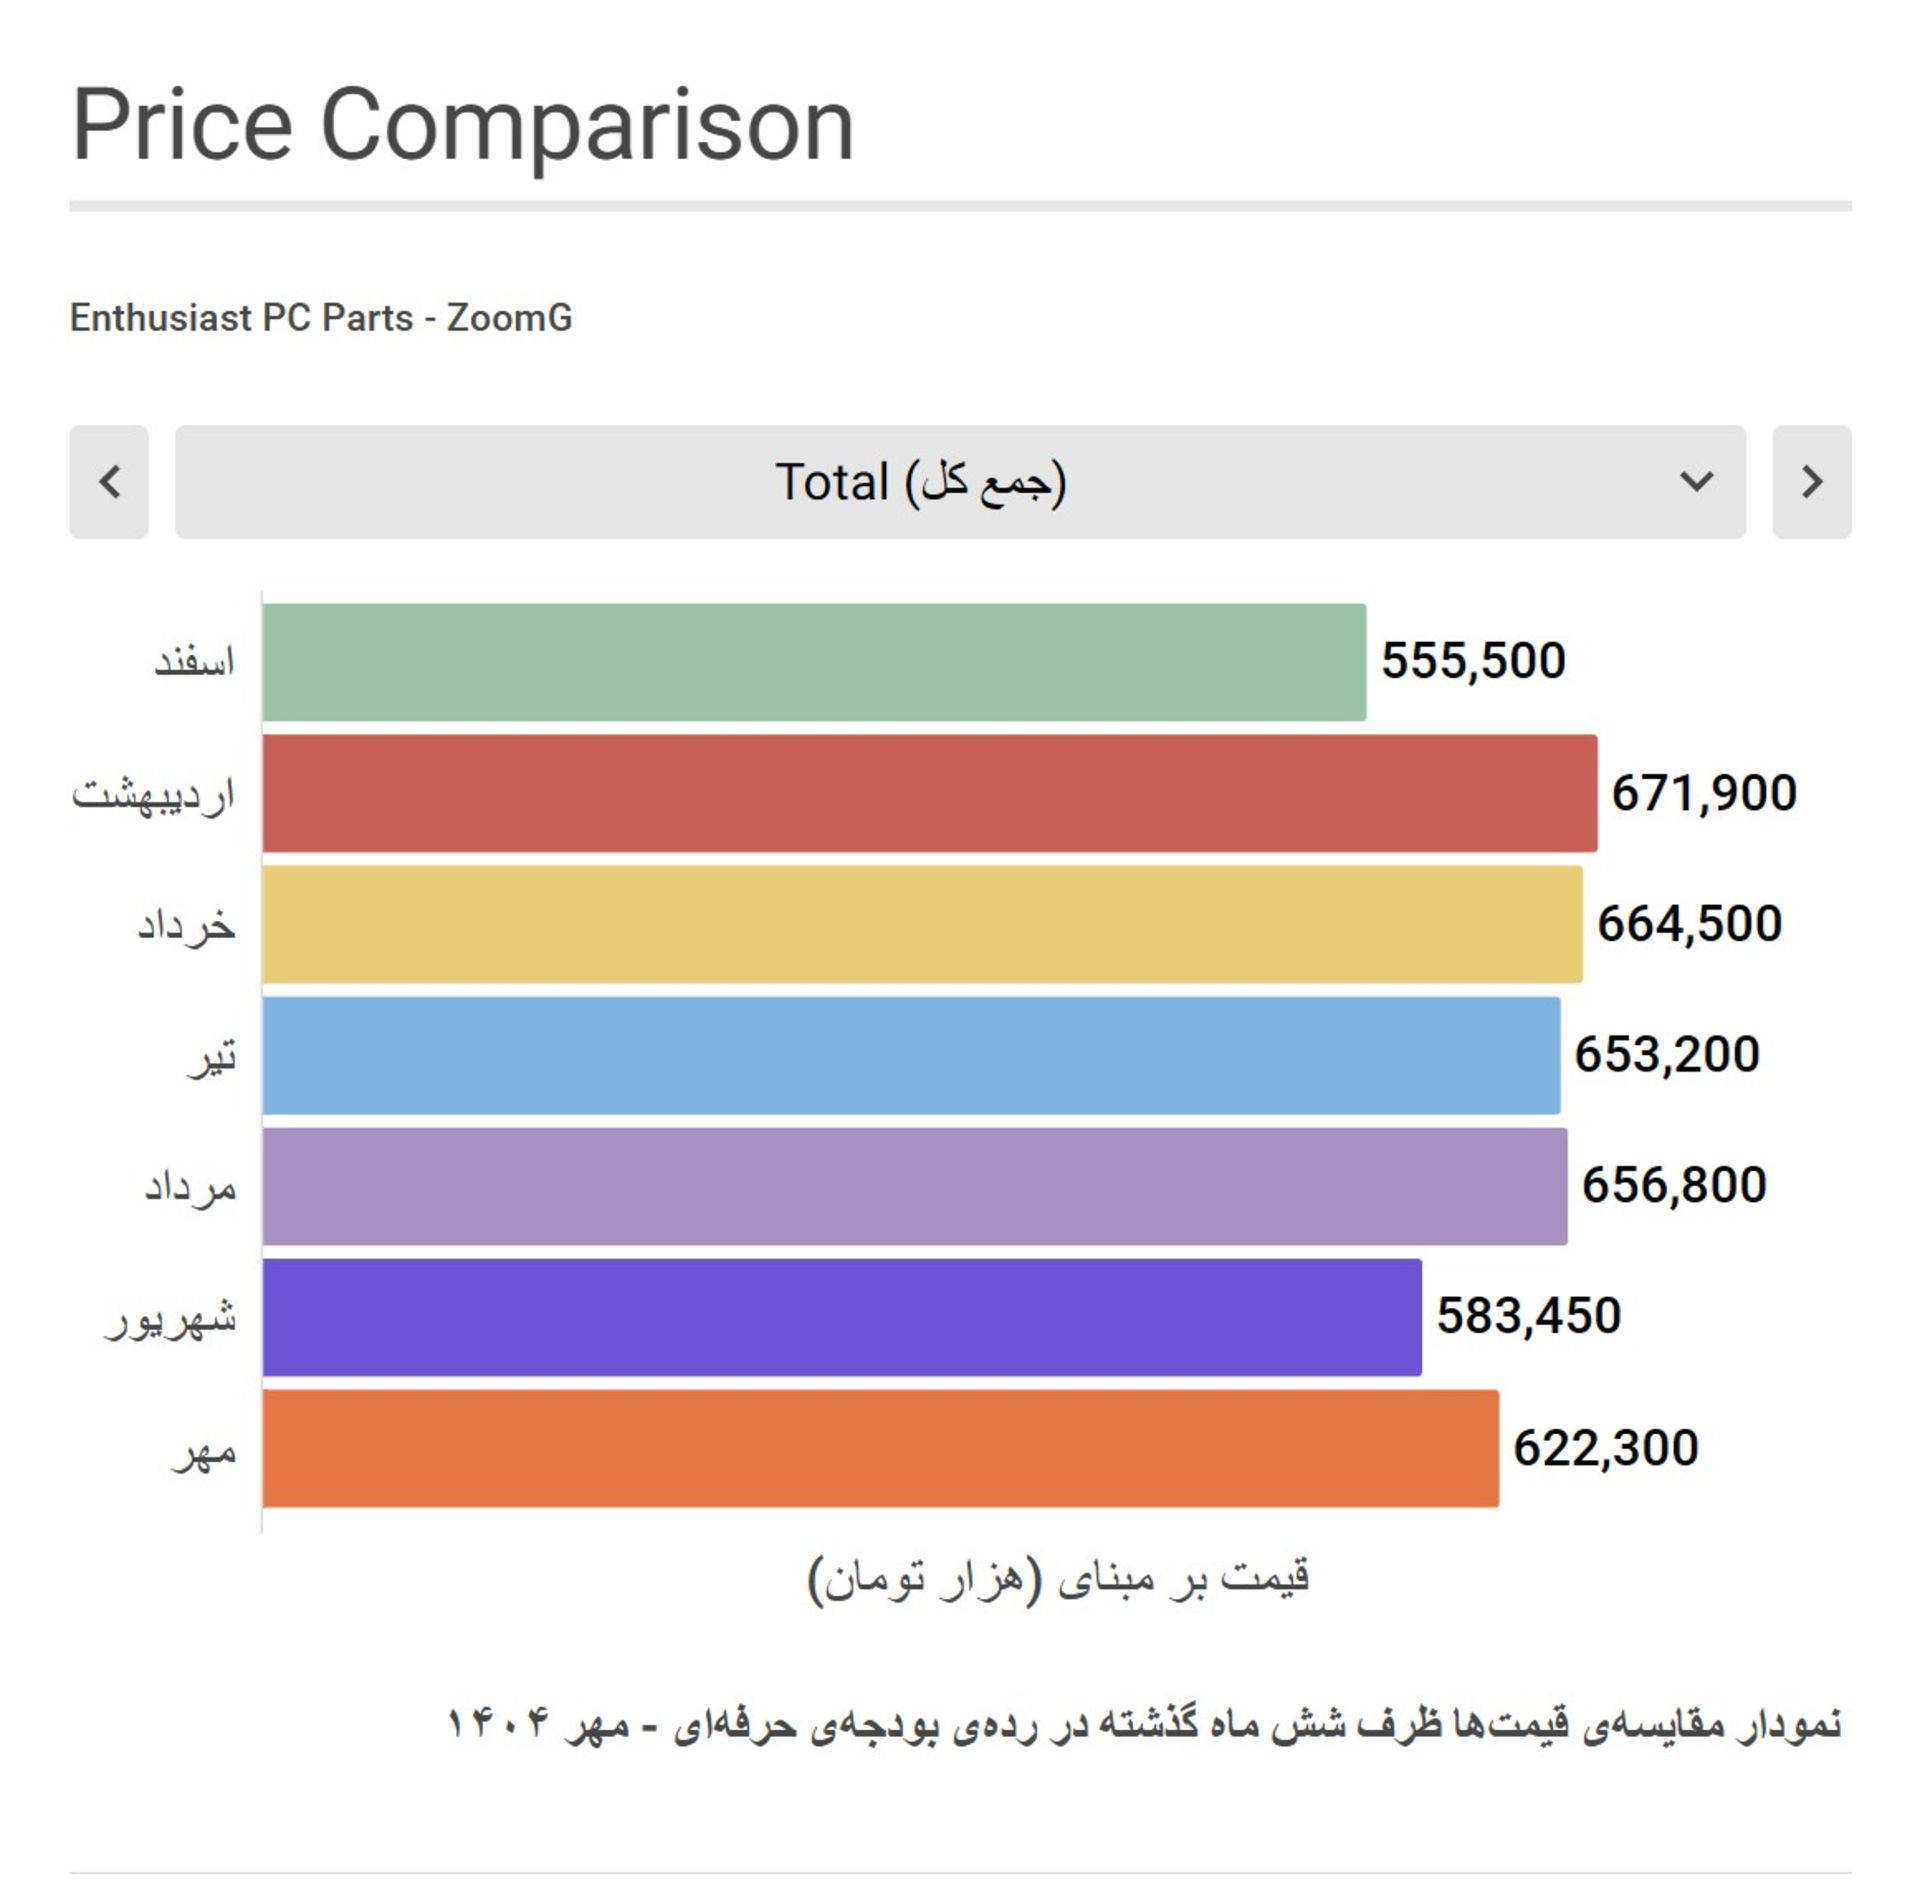The image size is (1920, 1897).
Task: Collapse the Total dropdown by clicking its arrow
Action: coord(1694,484)
